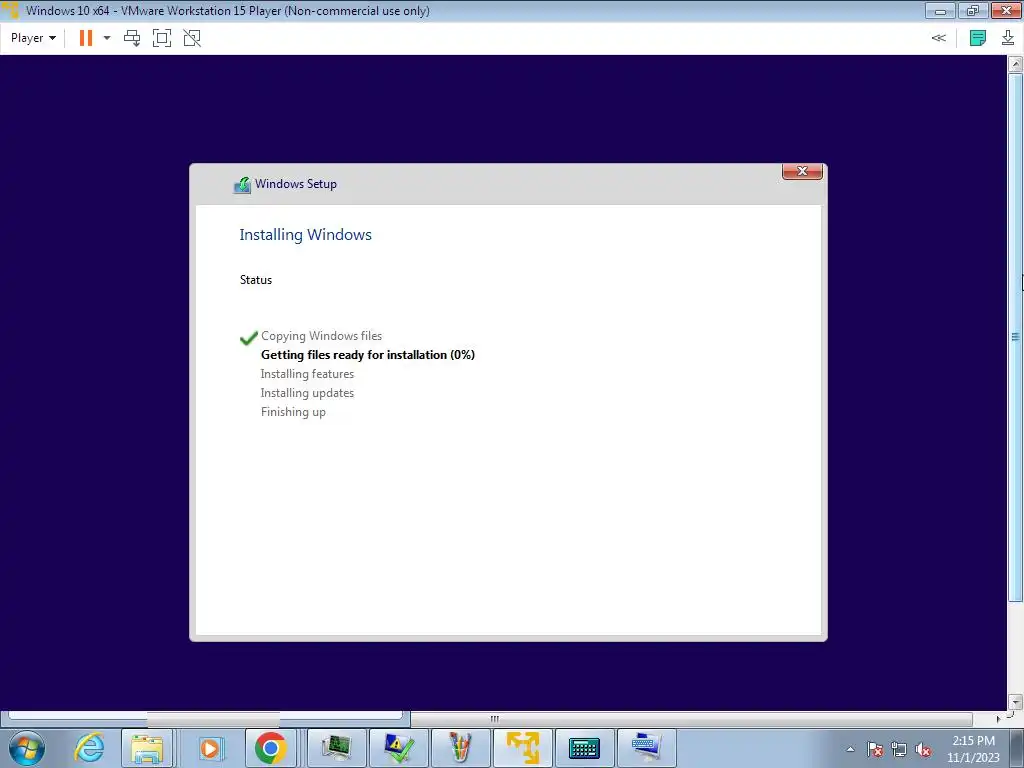Open the Windows Start menu

(27, 748)
